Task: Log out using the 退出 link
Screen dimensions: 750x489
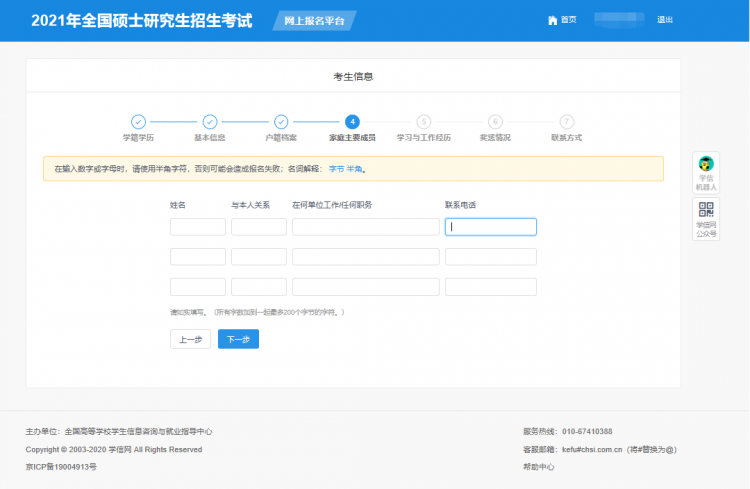Action: click(665, 20)
